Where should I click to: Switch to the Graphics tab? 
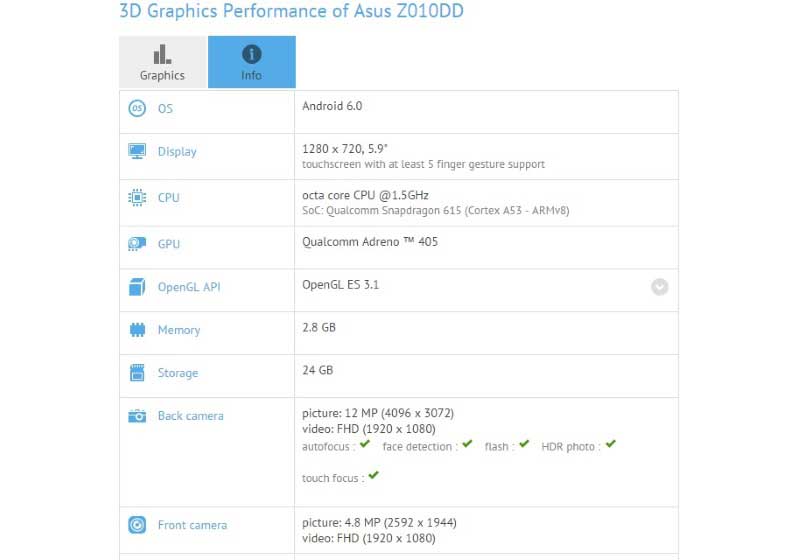point(162,62)
